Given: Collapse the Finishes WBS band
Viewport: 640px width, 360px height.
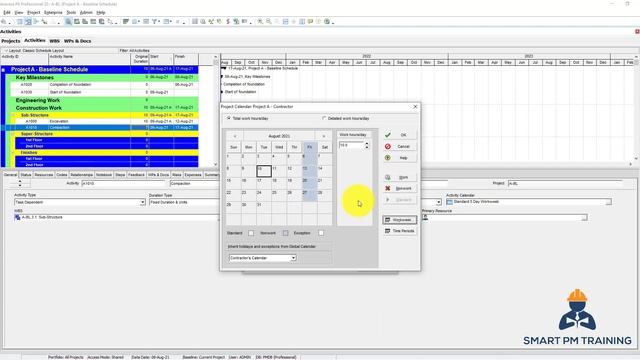Looking at the screenshot, I should point(13,153).
